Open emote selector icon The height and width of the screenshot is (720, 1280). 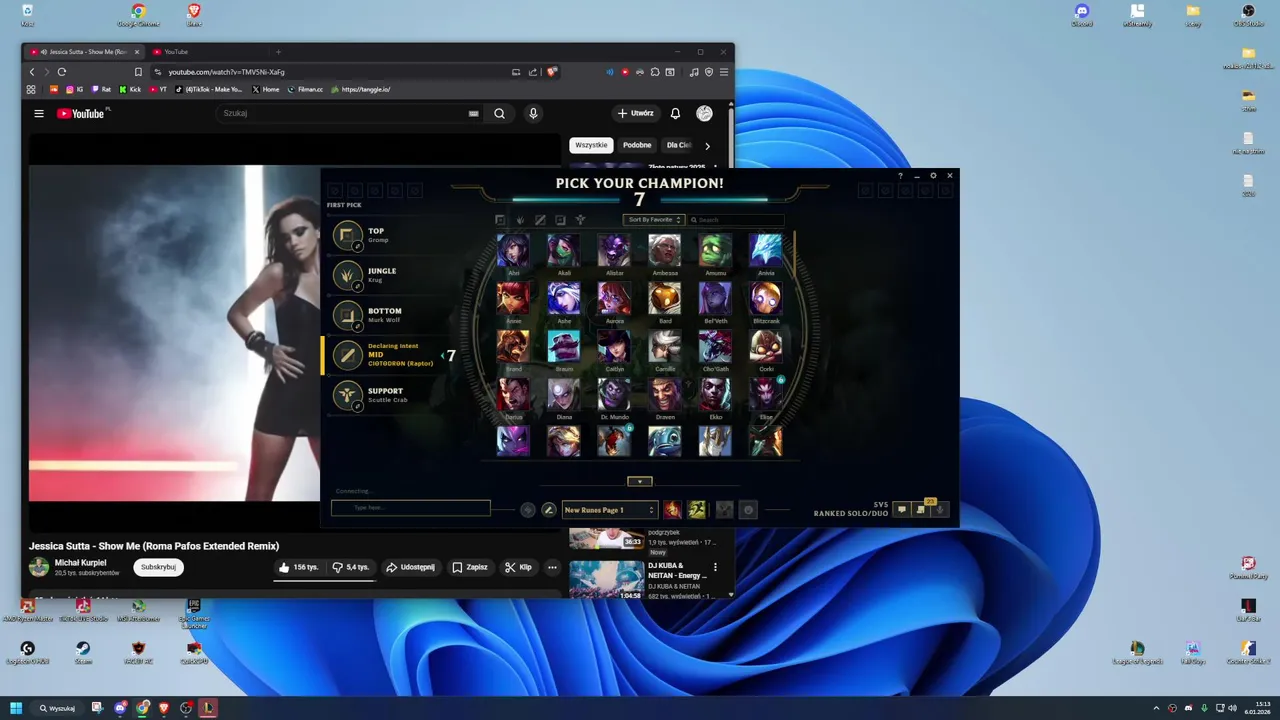click(x=748, y=510)
